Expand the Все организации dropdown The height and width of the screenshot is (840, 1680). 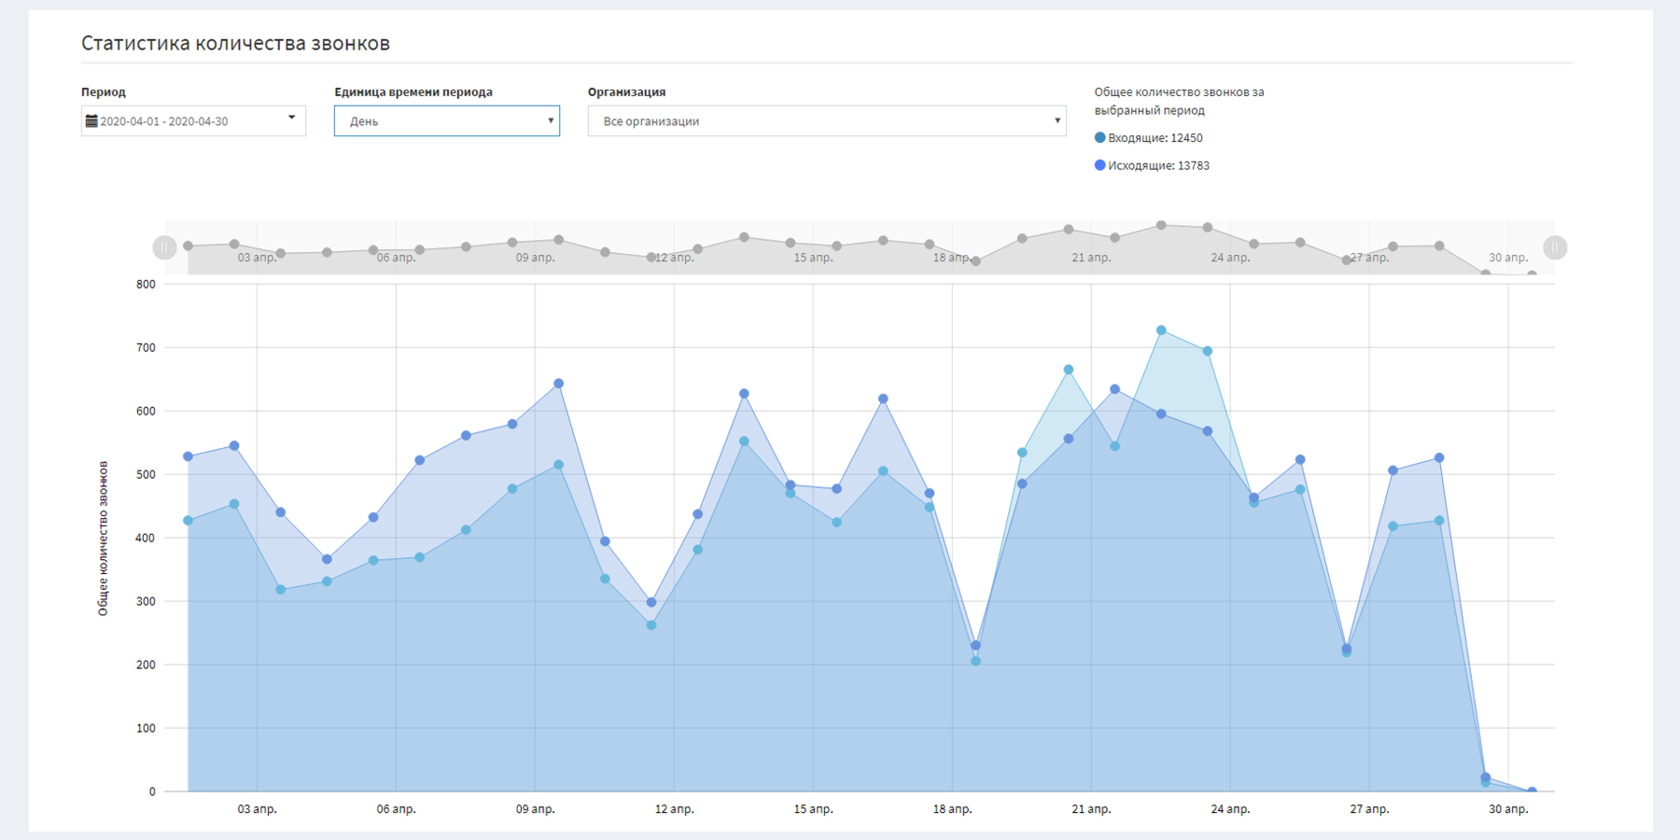pos(827,121)
